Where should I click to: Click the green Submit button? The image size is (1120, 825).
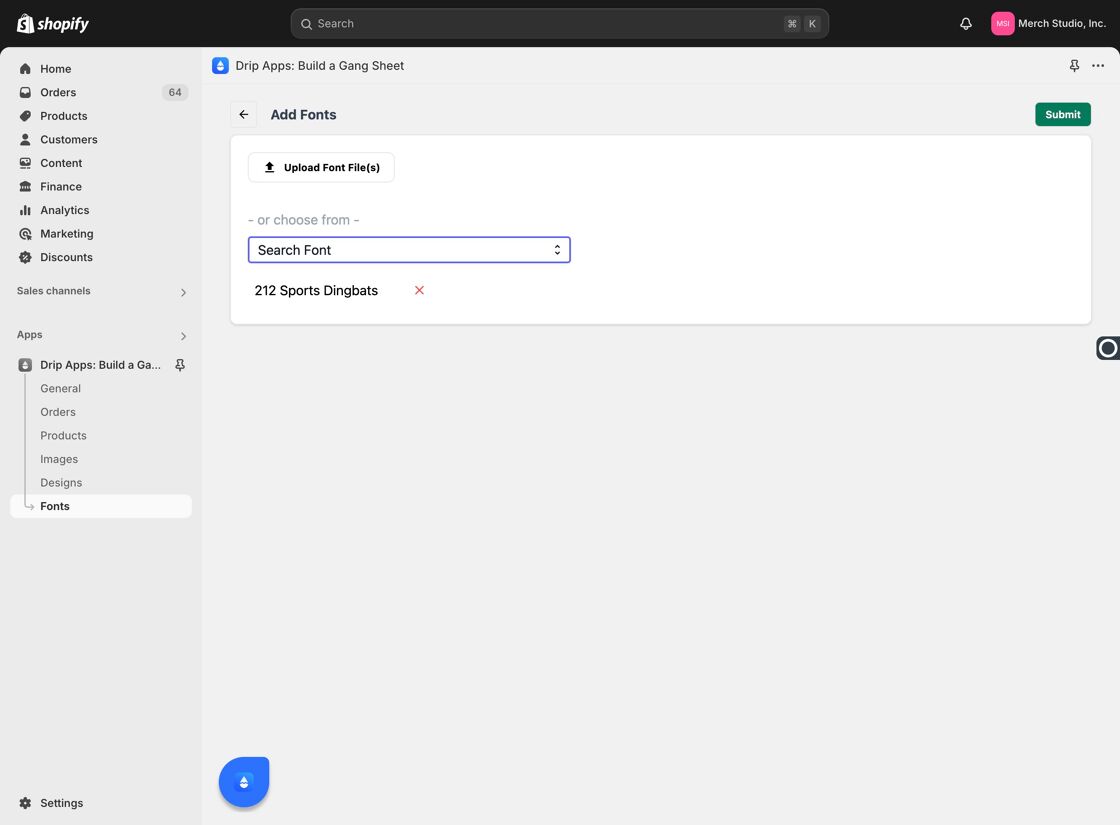[1063, 114]
